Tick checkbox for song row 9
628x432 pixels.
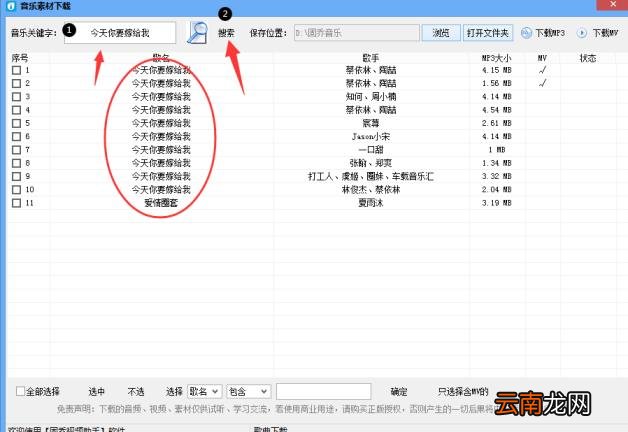click(x=16, y=176)
